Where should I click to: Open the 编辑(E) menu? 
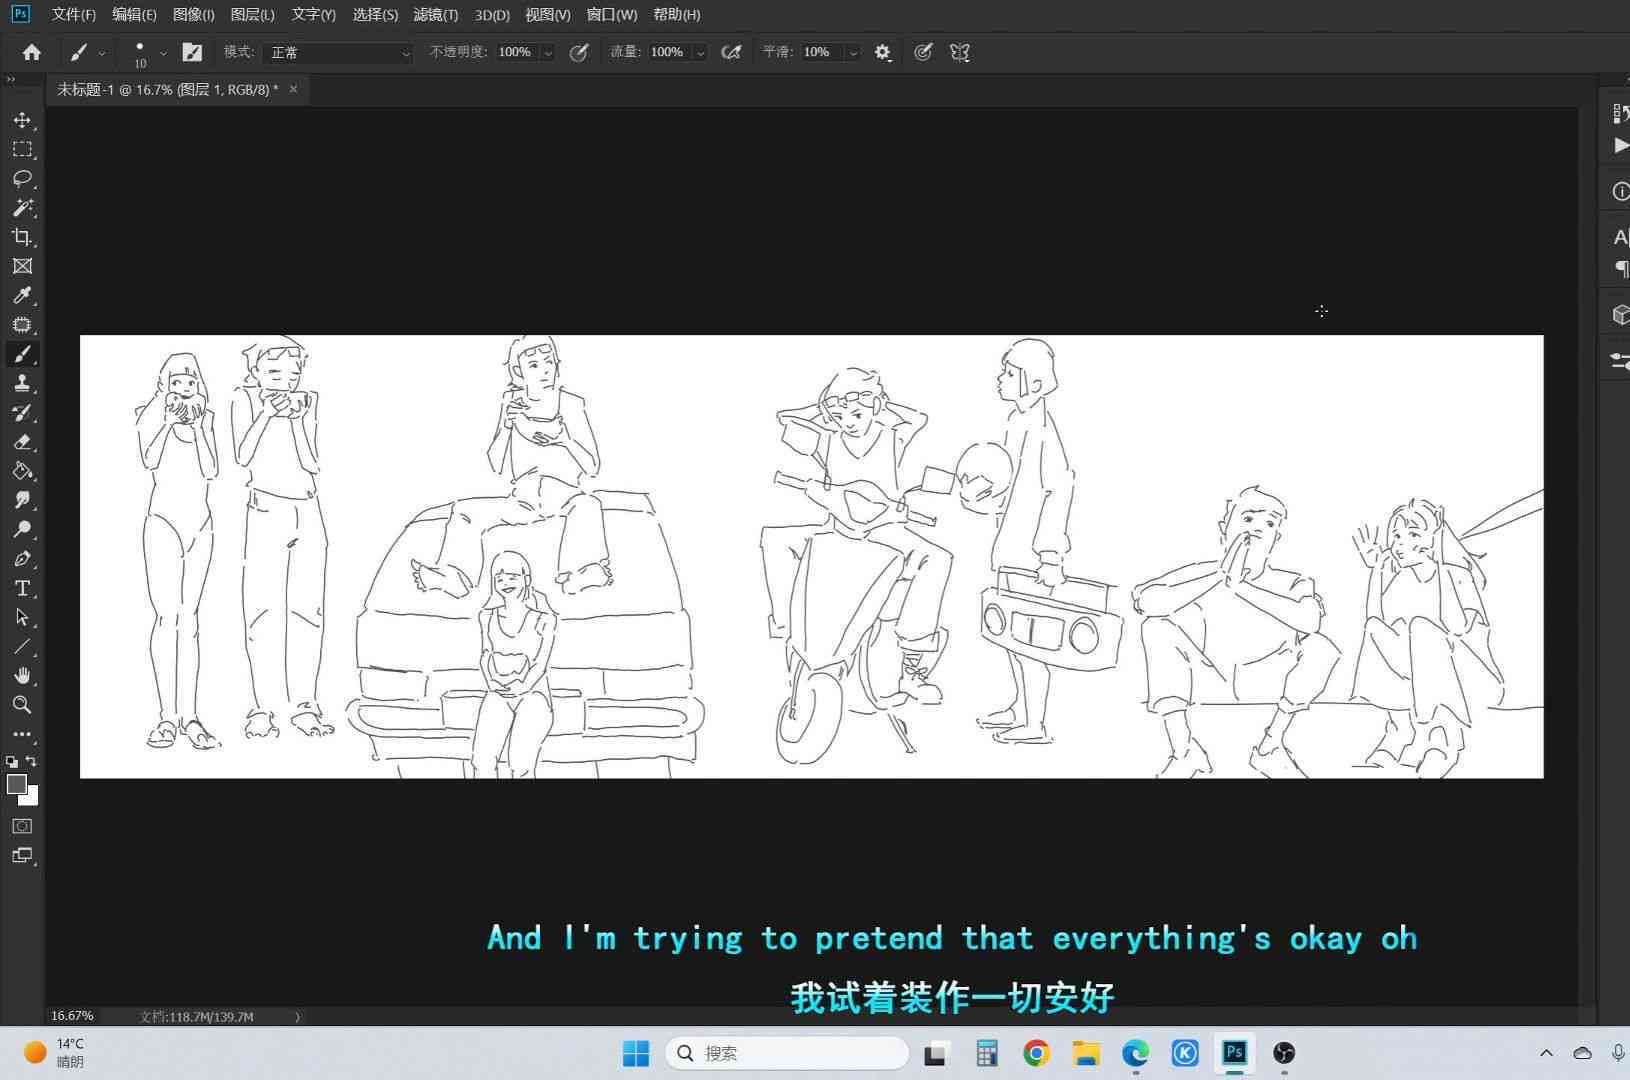tap(134, 15)
